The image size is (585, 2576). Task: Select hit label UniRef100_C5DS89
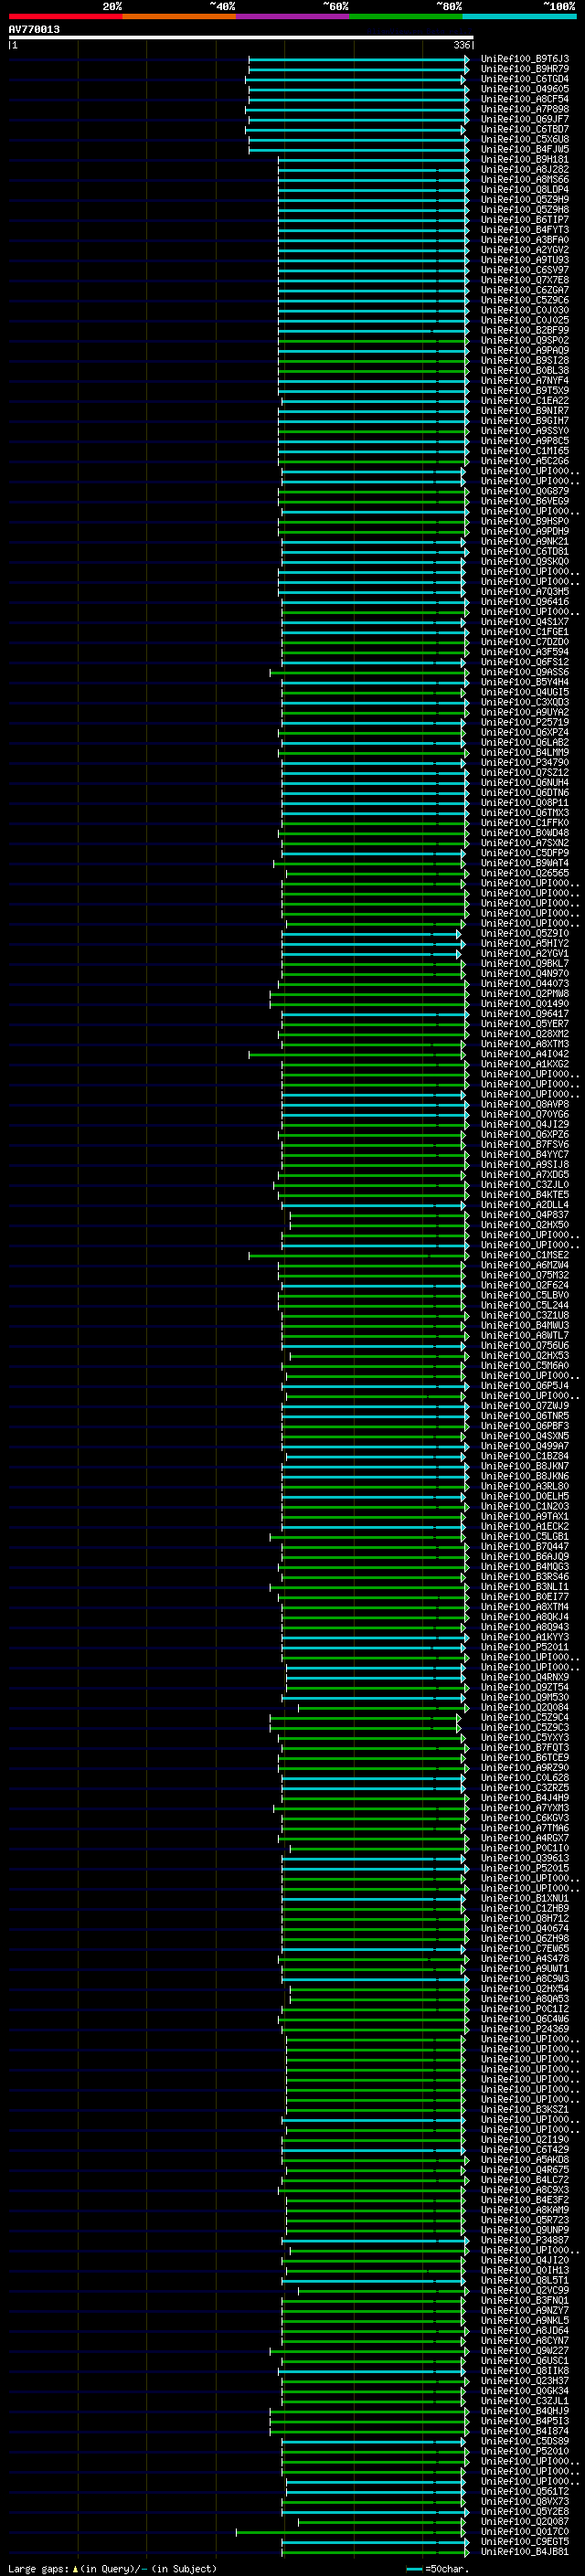tap(524, 2441)
